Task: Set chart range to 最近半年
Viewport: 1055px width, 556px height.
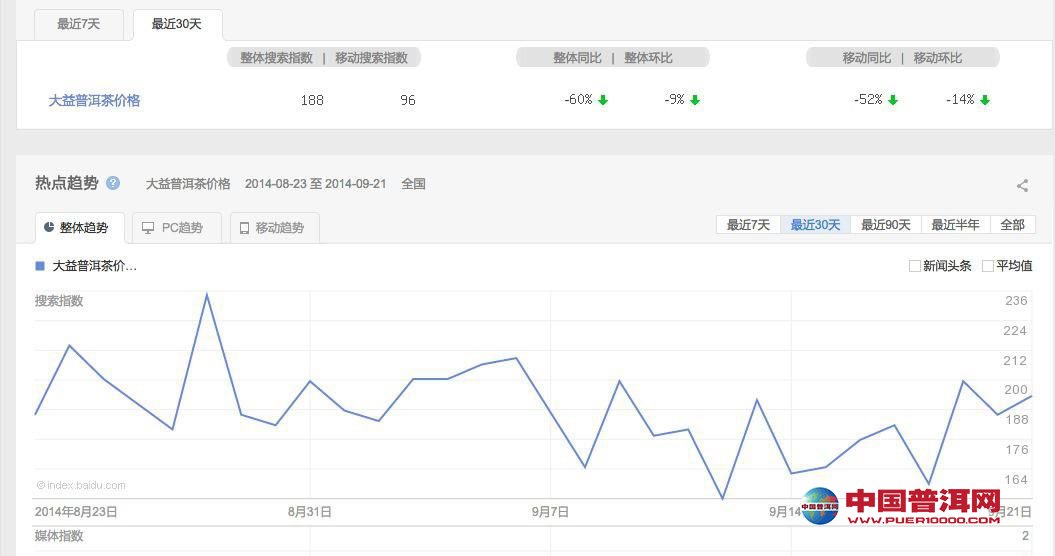Action: point(955,225)
